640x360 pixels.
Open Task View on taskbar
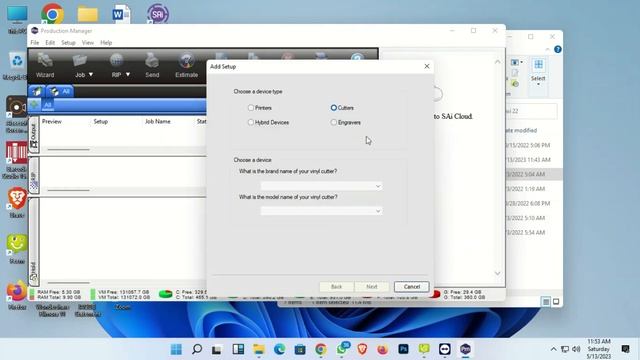point(217,349)
